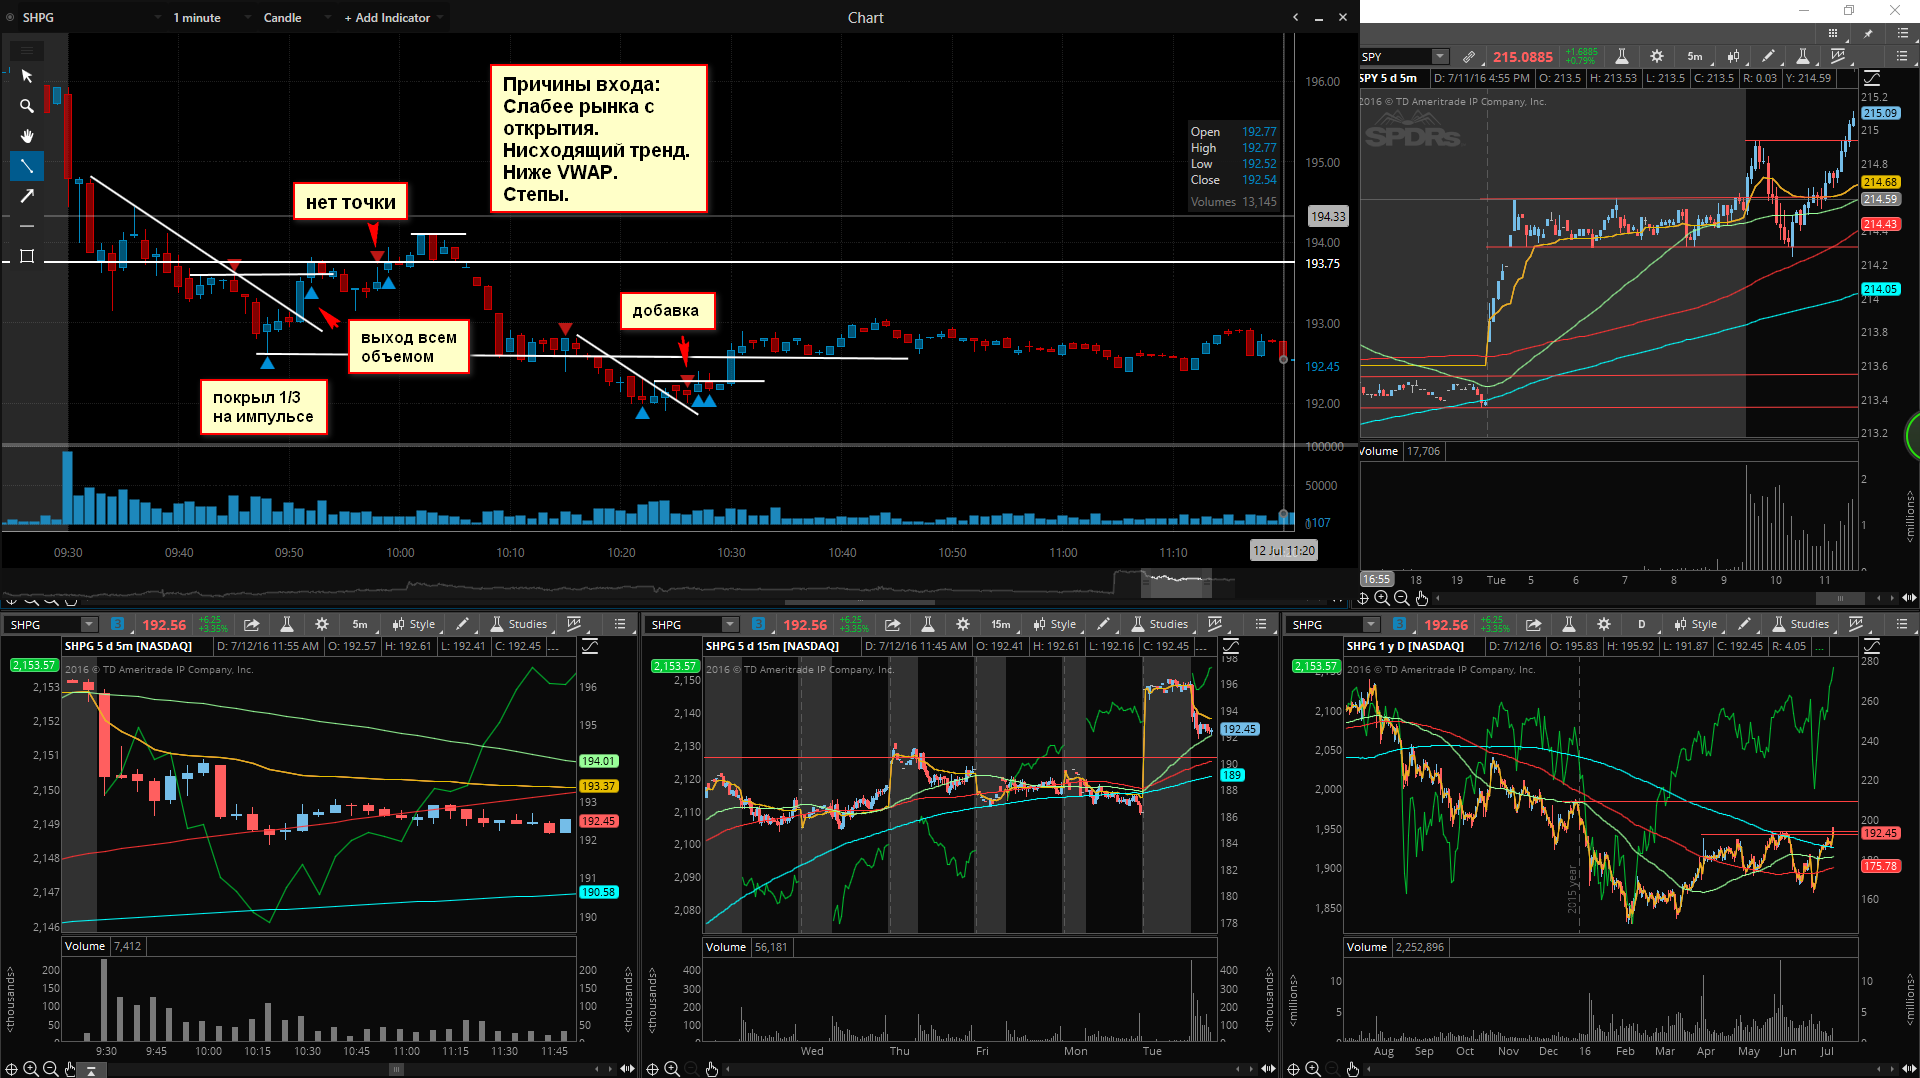Viewport: 1920px width, 1078px height.
Task: Open Studies menu in the 15m chart
Action: [1159, 624]
